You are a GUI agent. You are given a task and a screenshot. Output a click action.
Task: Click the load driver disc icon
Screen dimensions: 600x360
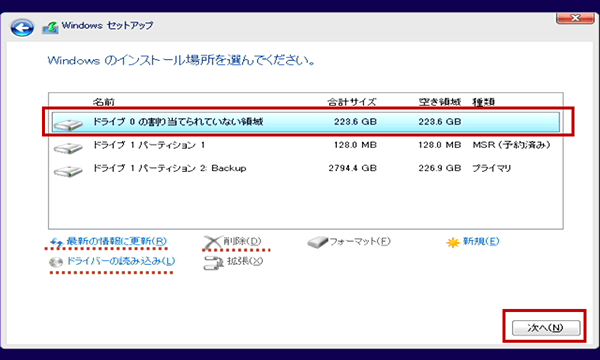(x=56, y=262)
